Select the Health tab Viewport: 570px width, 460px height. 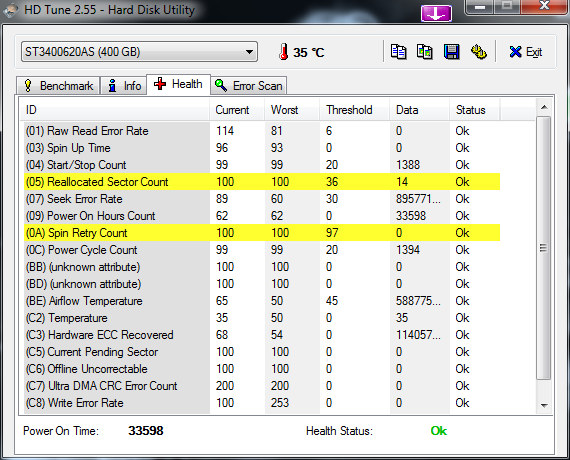[178, 84]
